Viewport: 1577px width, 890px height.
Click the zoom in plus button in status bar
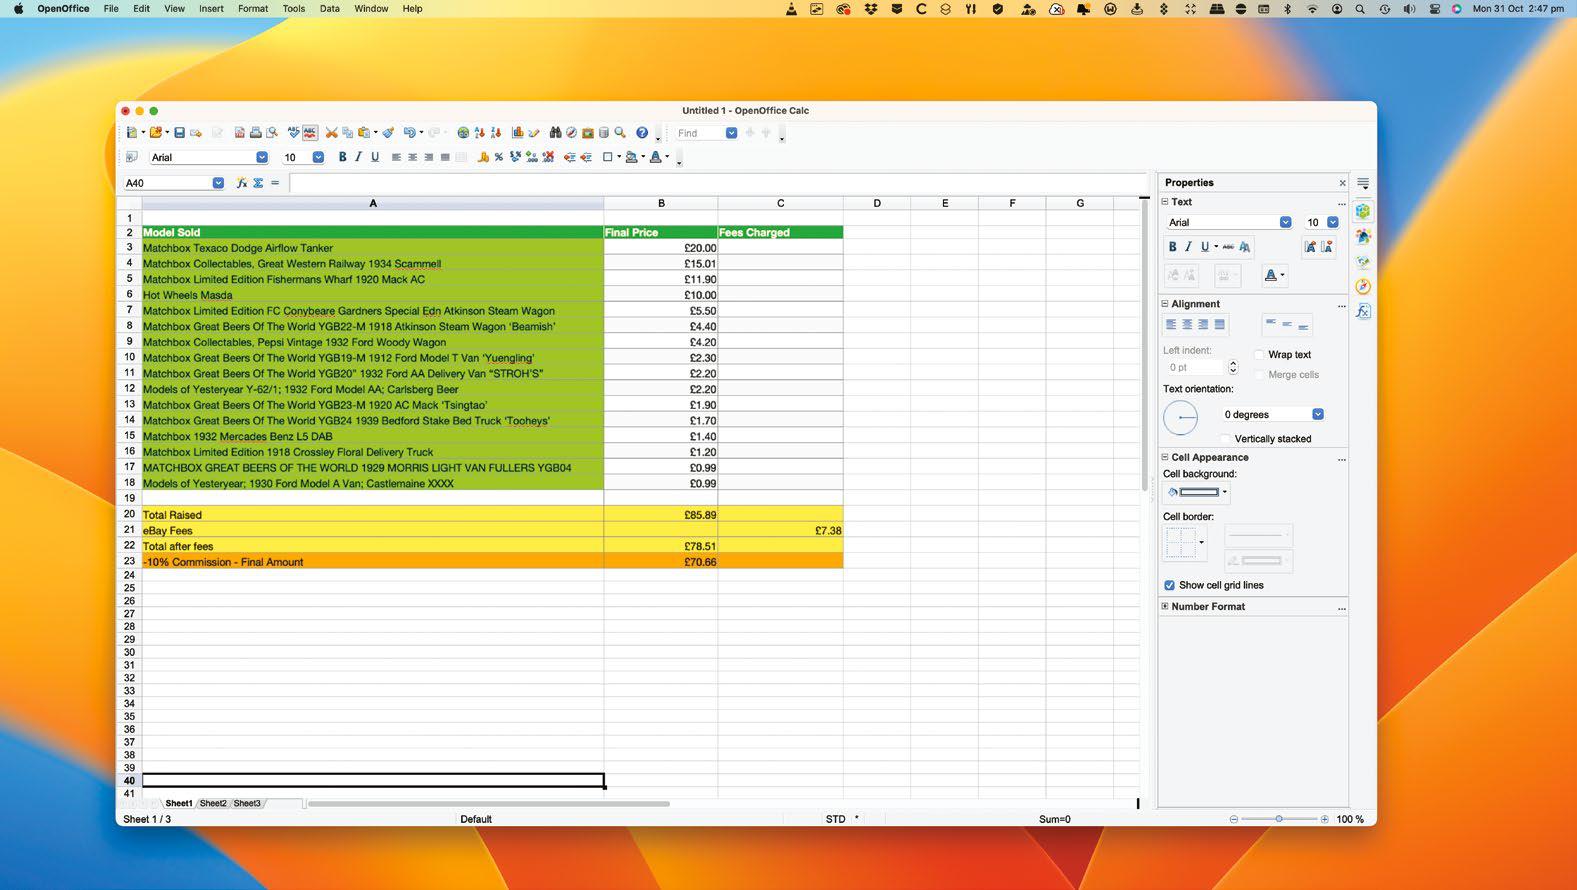click(x=1324, y=819)
